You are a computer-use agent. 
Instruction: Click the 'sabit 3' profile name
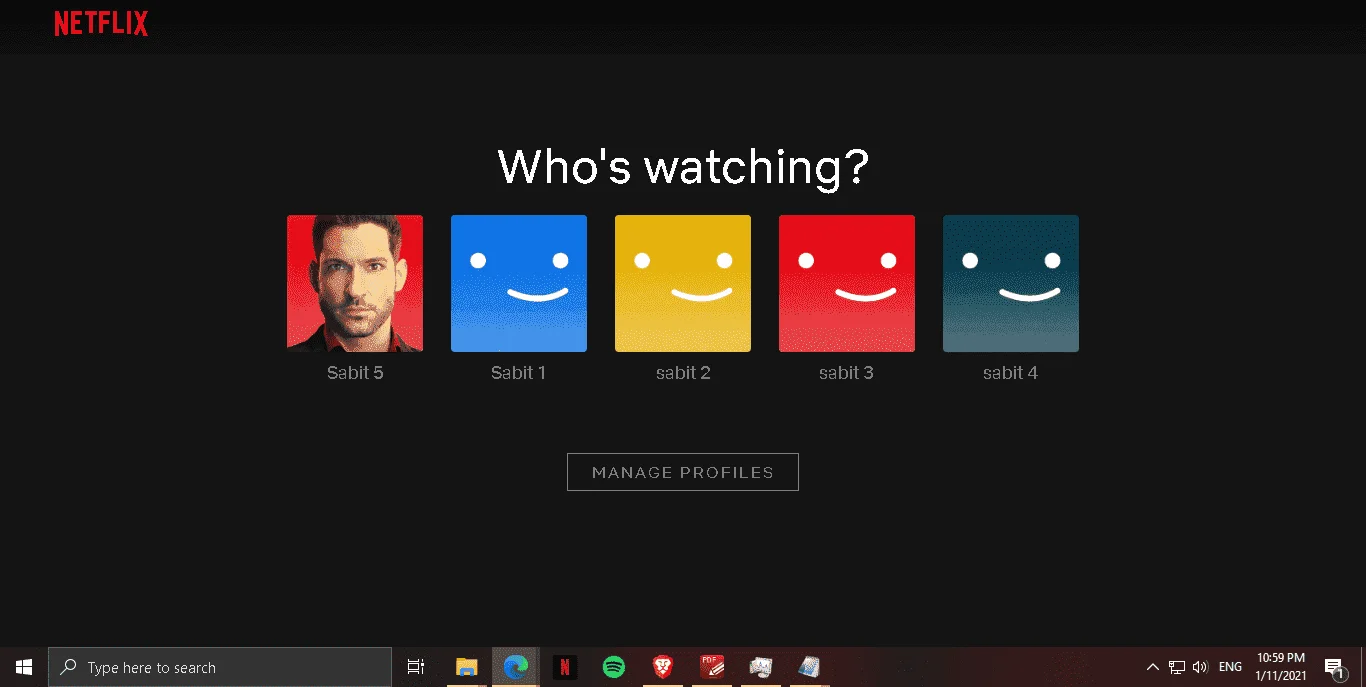click(x=846, y=373)
